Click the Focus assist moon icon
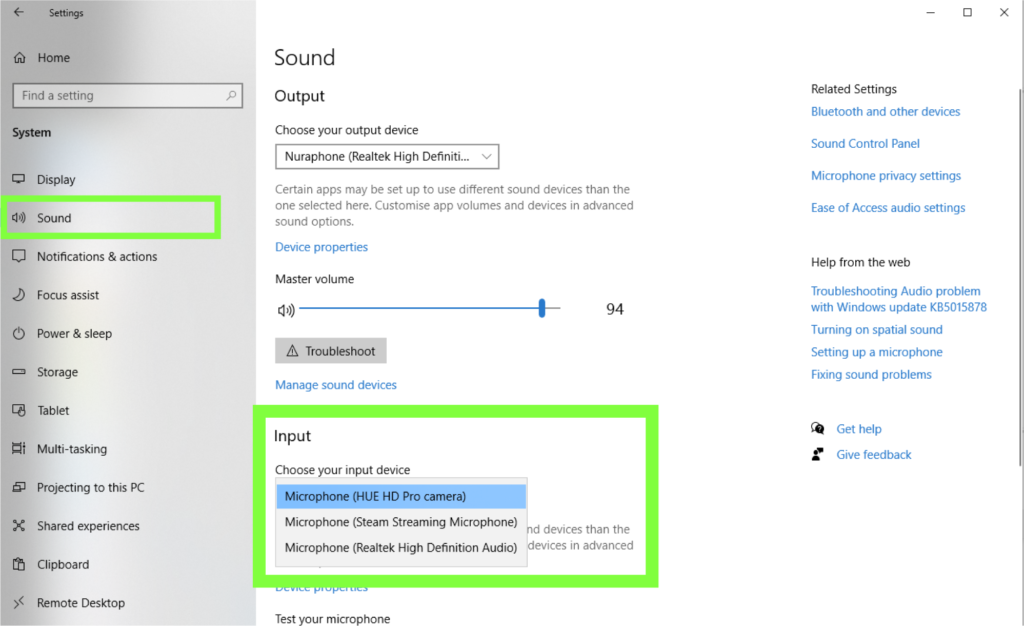This screenshot has height=626, width=1024. (19, 294)
